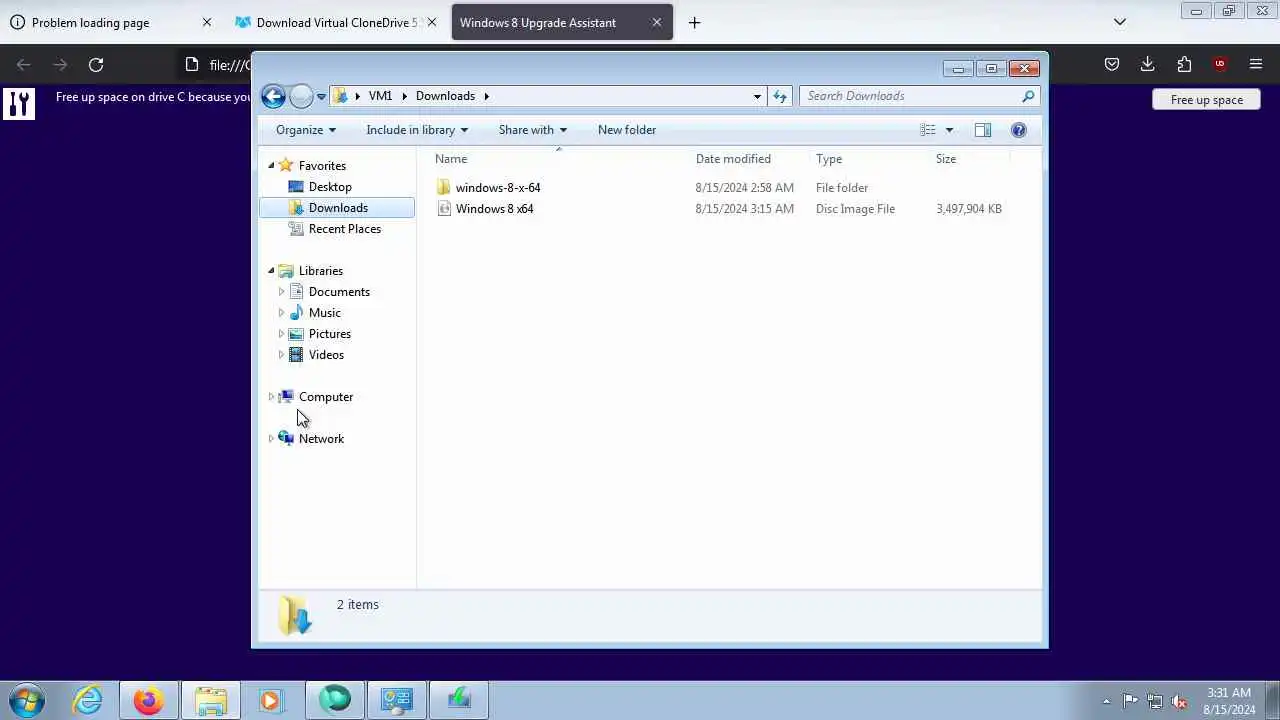Open the view options dropdown arrow

pos(949,130)
